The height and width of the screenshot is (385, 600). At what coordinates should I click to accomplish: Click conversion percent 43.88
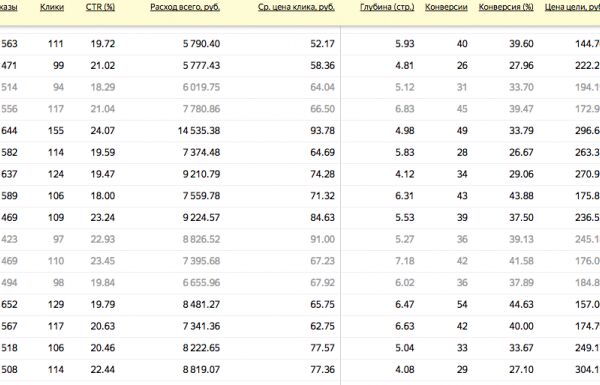(521, 196)
